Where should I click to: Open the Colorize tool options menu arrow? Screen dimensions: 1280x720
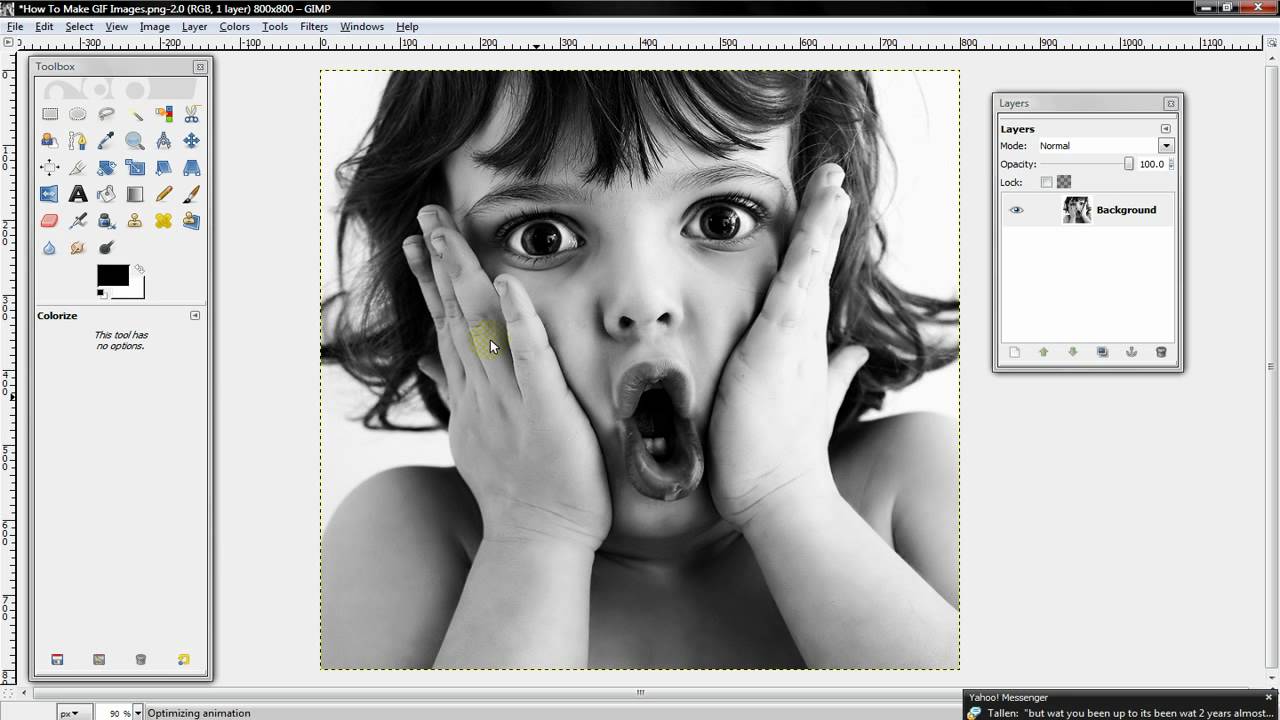pyautogui.click(x=195, y=315)
